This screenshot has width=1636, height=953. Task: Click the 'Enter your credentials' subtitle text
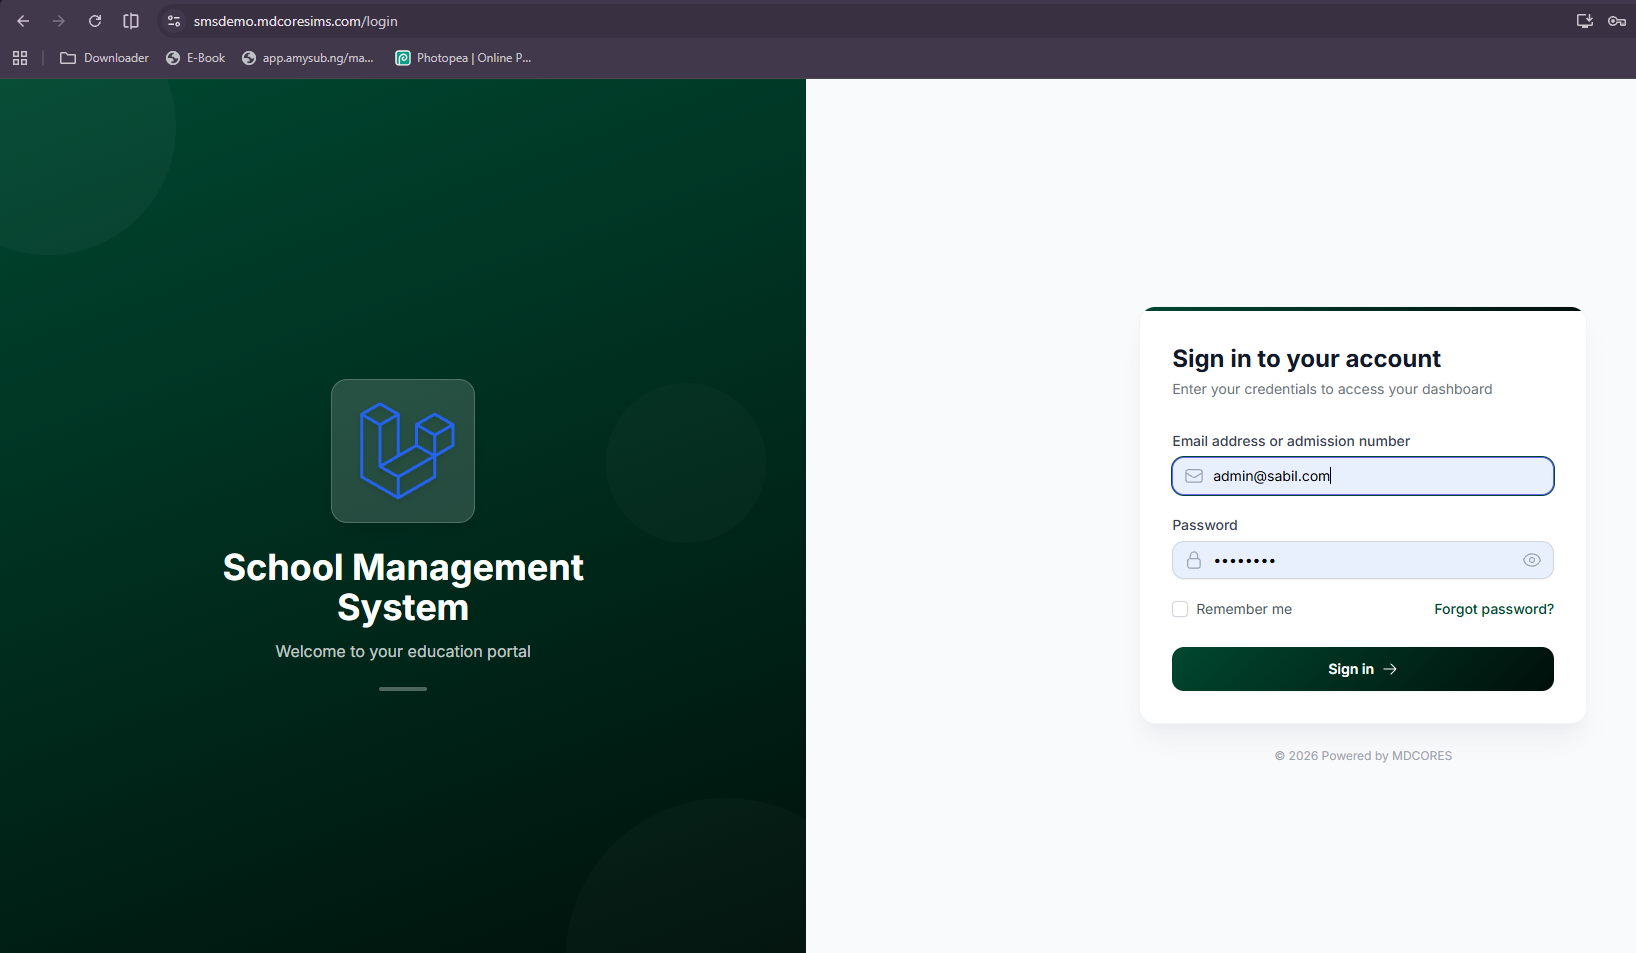[x=1332, y=389]
